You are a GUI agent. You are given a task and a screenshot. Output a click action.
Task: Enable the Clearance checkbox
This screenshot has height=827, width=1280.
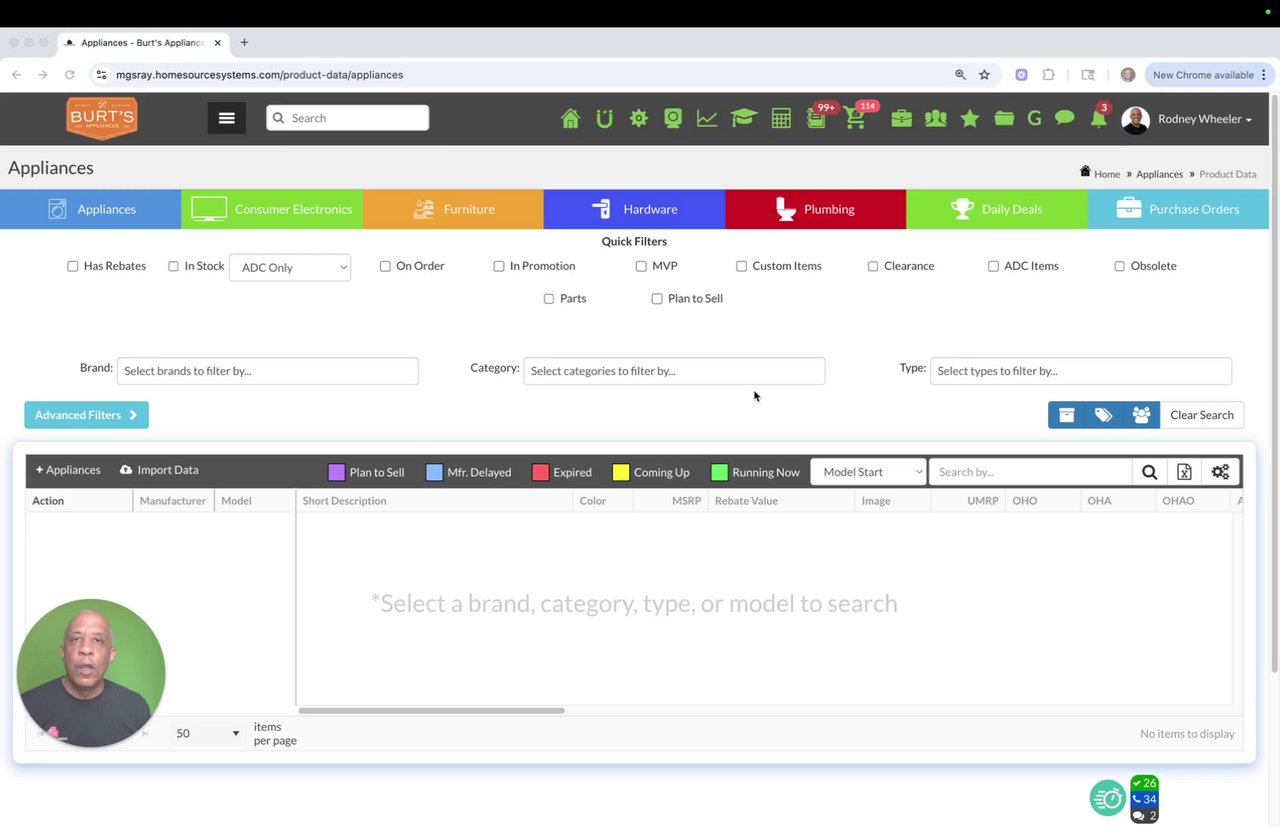pos(873,266)
